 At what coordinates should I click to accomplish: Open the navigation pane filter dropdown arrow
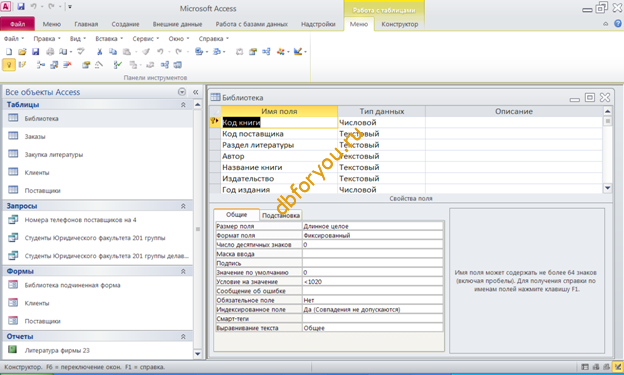tap(182, 92)
